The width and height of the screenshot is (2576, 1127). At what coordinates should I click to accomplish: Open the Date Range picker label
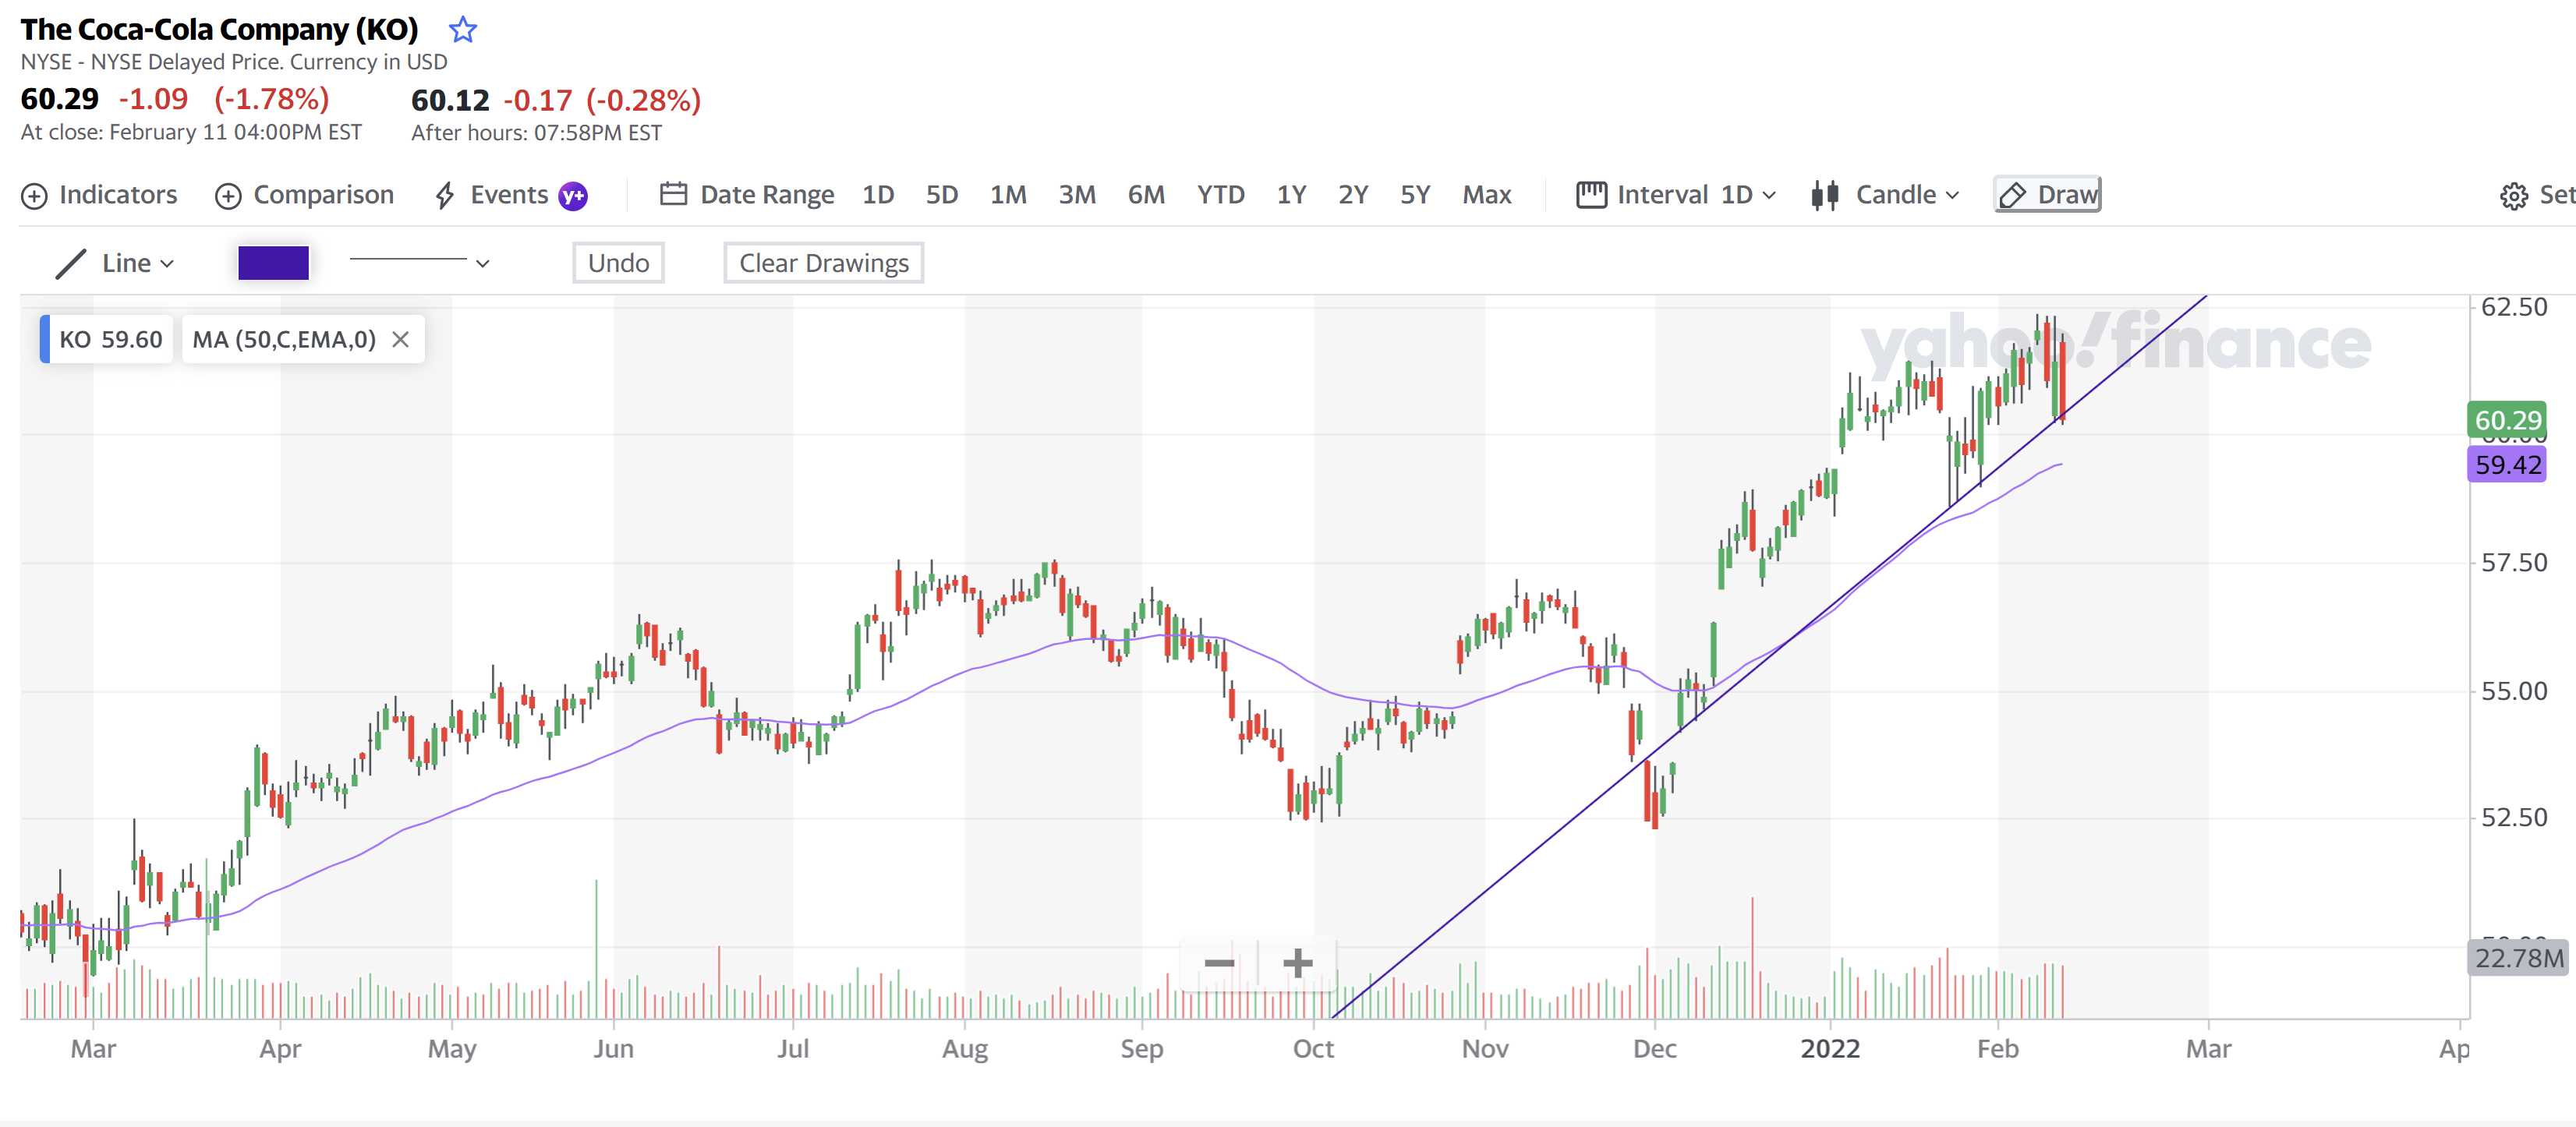pyautogui.click(x=767, y=195)
